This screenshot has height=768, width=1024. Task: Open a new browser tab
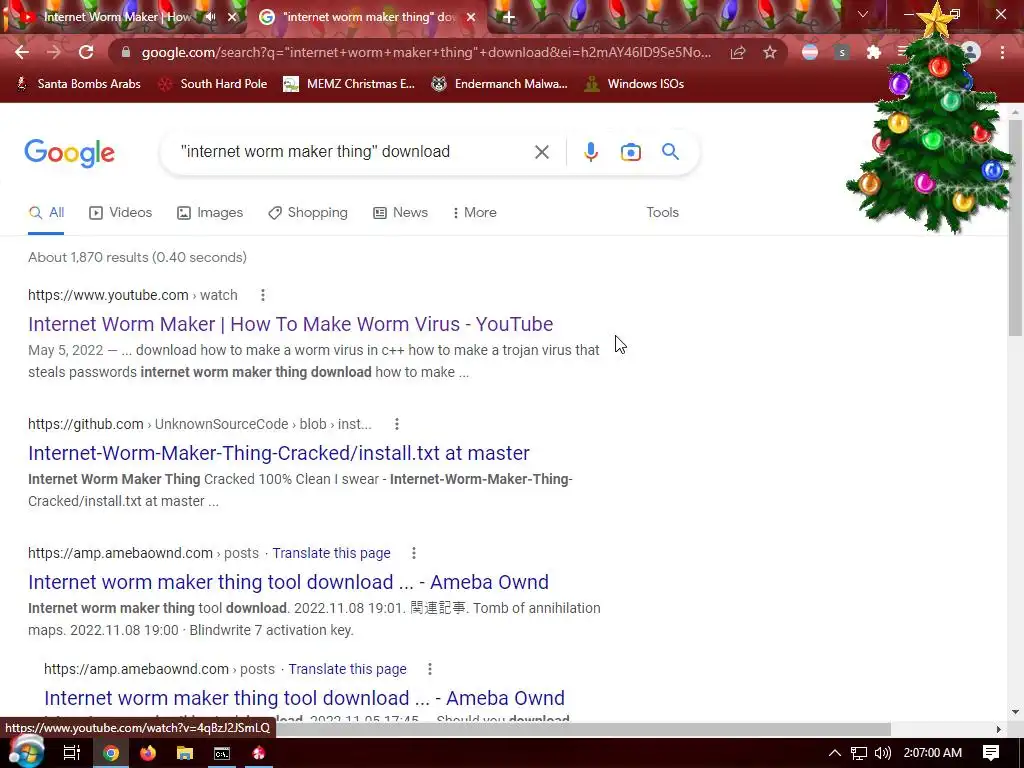[x=509, y=18]
